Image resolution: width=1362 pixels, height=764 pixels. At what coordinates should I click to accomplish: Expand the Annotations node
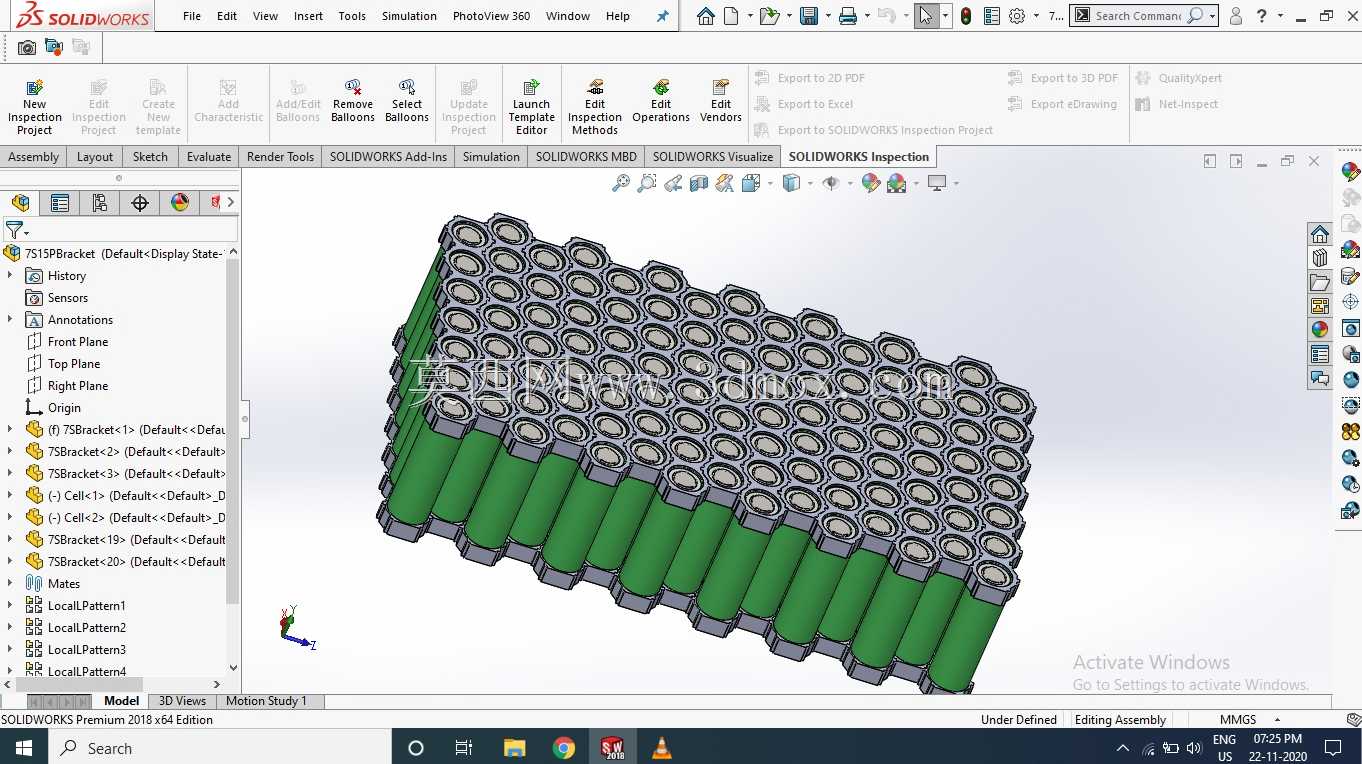click(10, 320)
